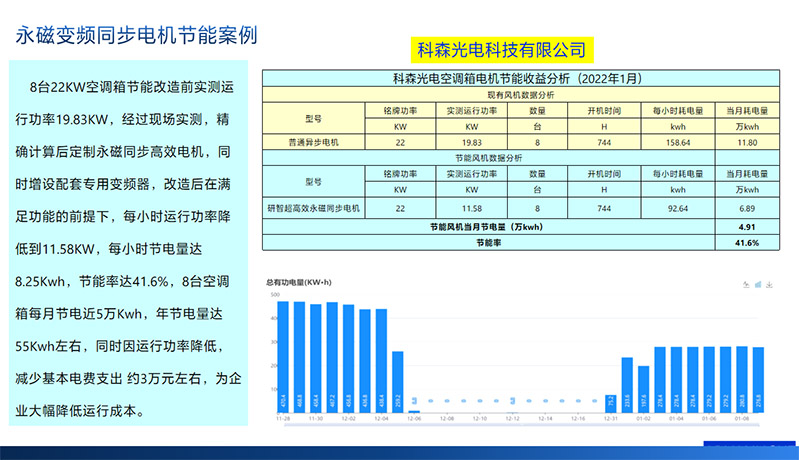
Task: Click the 280.8 bar near 01-08
Action: (741, 380)
